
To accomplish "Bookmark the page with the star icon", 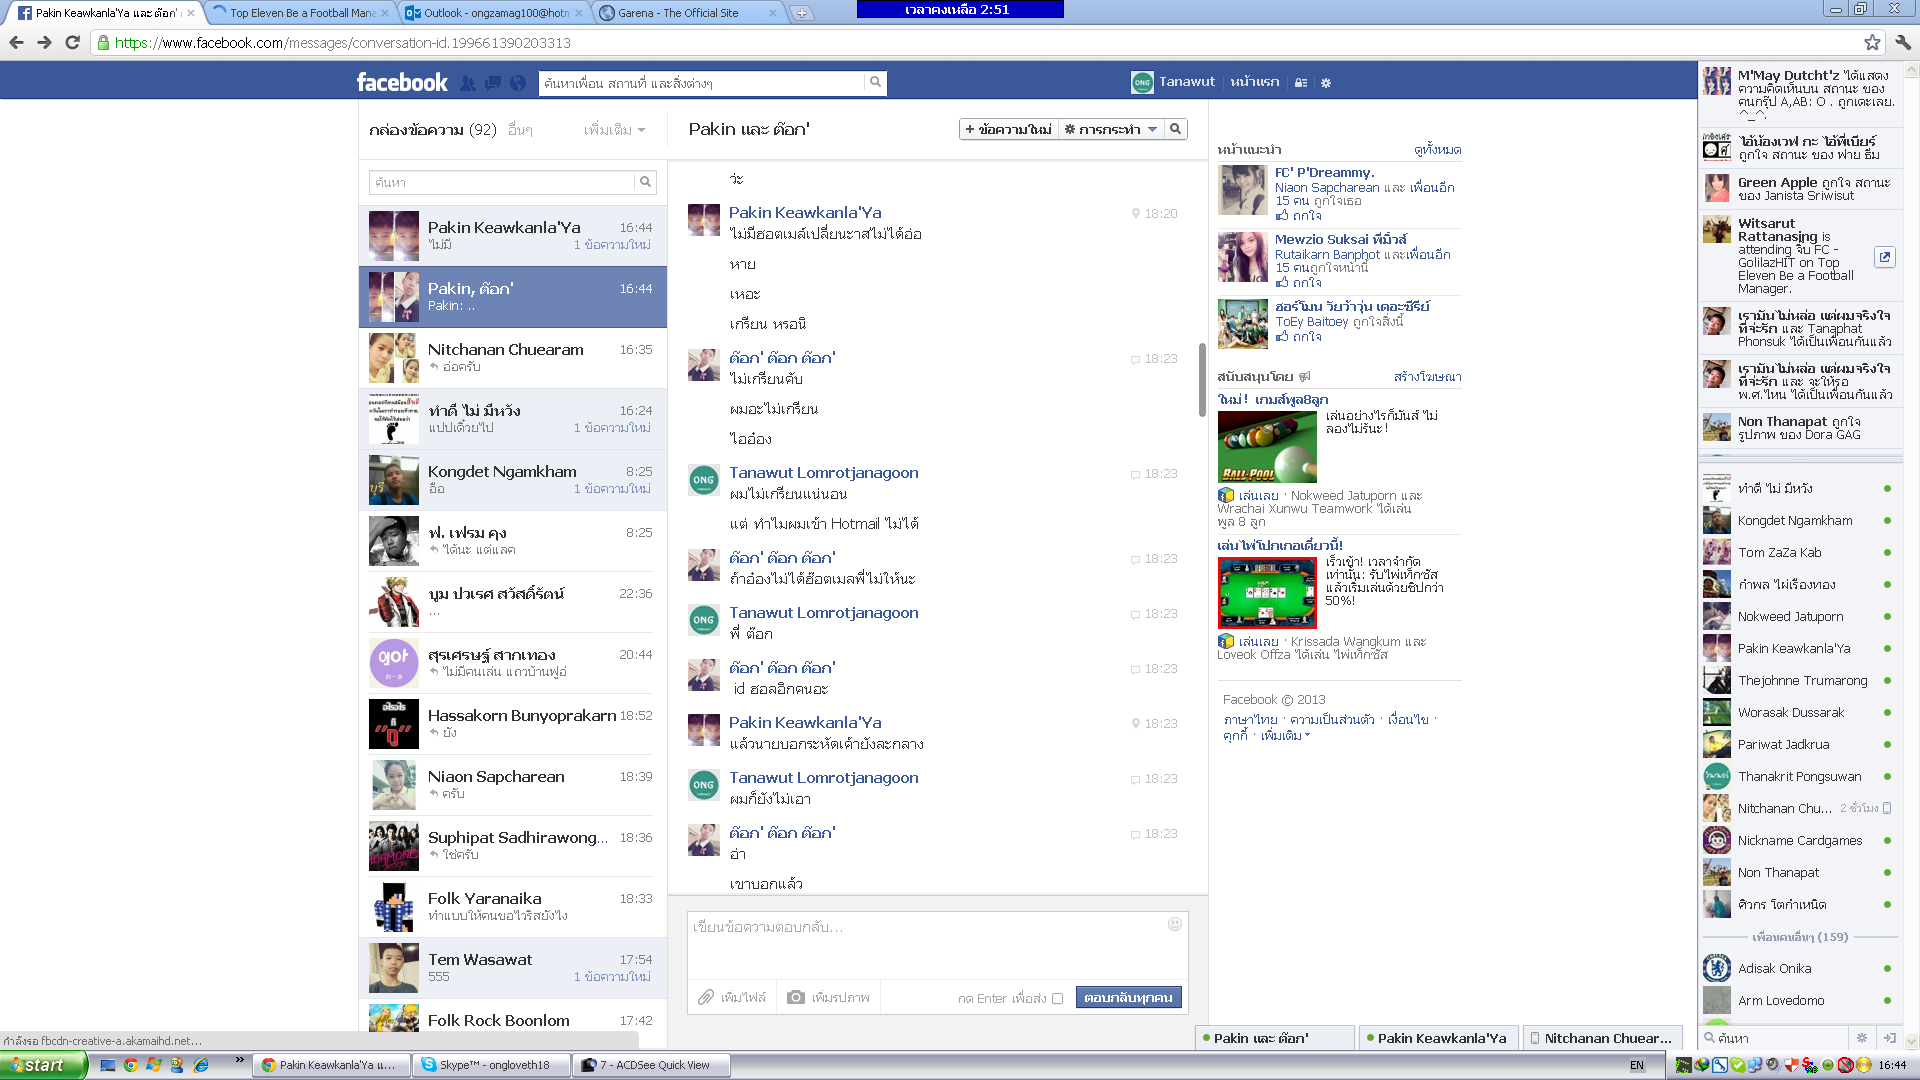I will tap(1872, 42).
